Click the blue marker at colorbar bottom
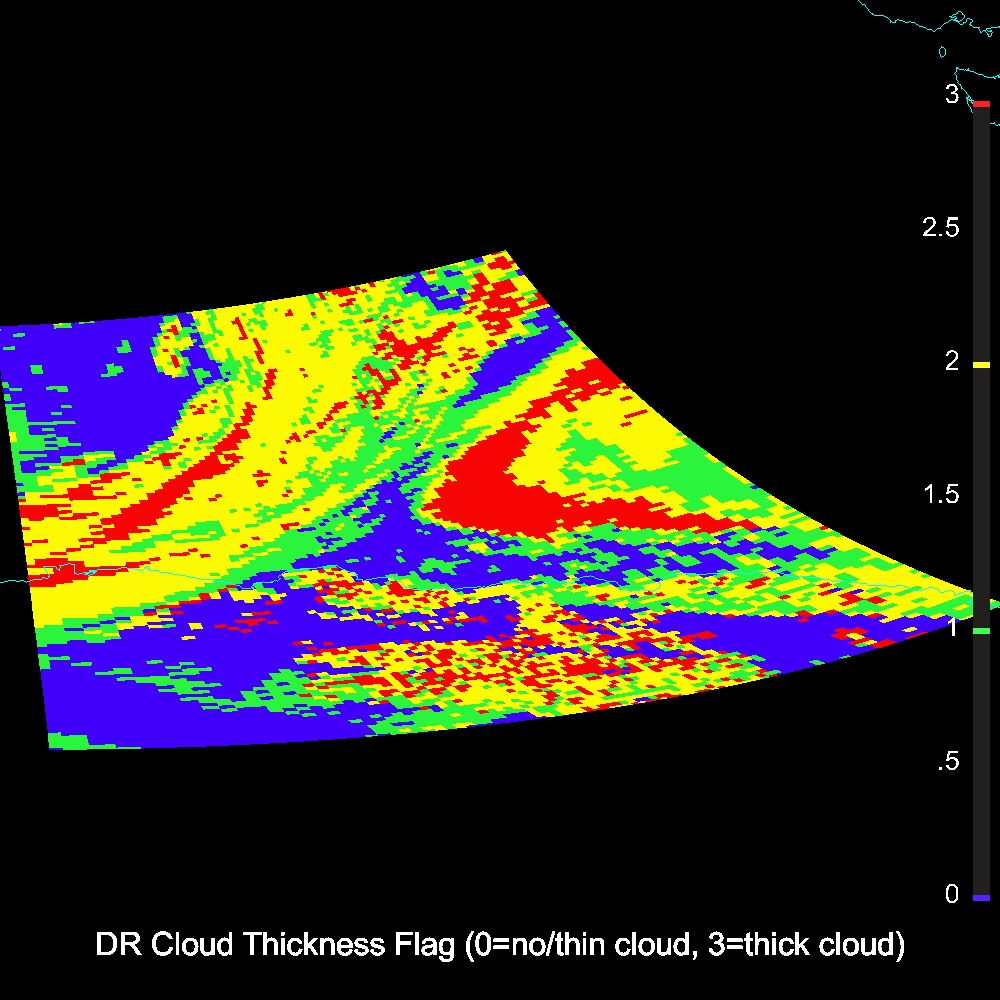 point(981,898)
